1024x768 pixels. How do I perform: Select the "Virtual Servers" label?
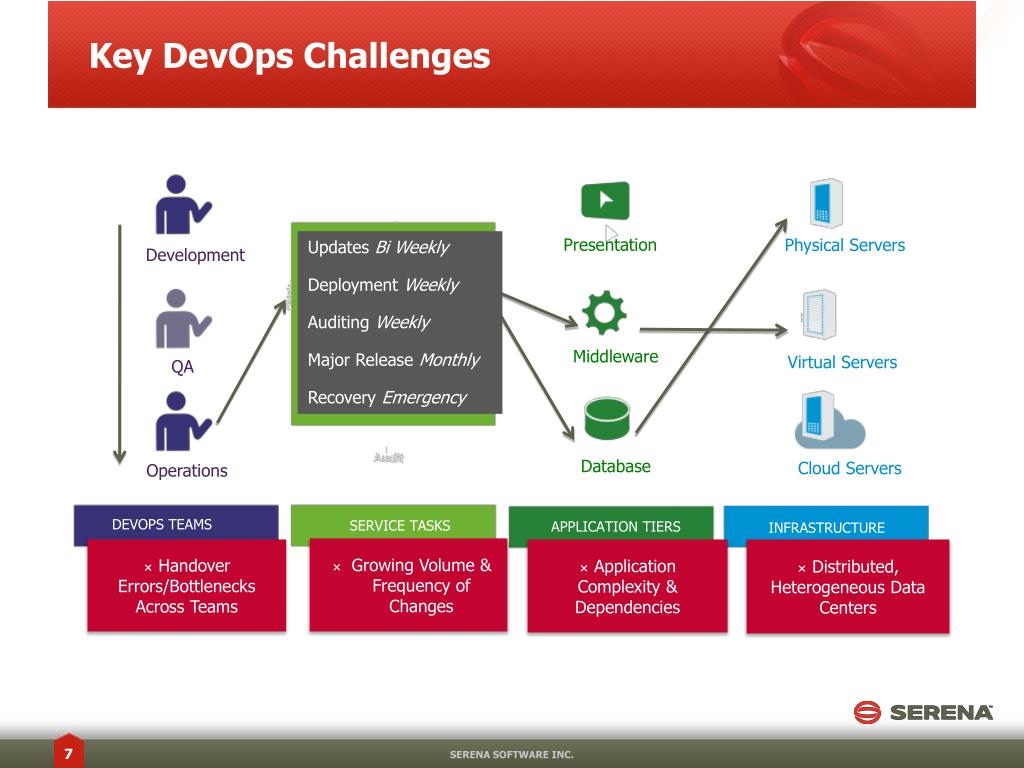[x=842, y=362]
